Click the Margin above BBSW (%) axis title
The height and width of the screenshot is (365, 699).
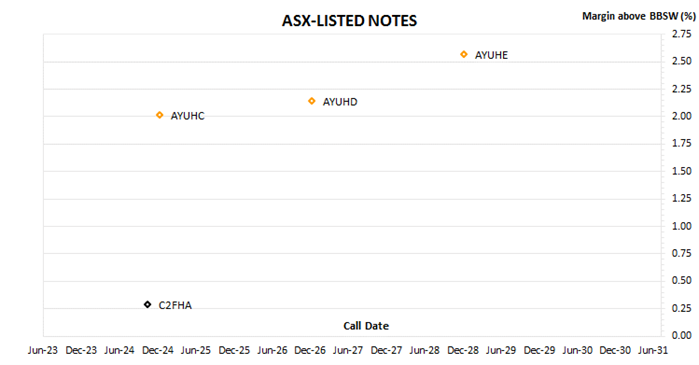point(639,16)
